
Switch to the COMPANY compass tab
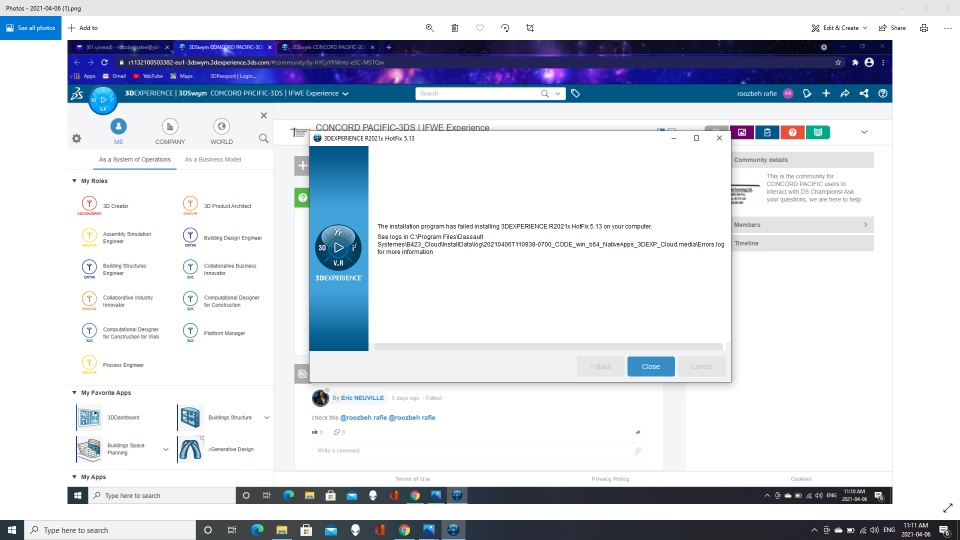coord(170,132)
